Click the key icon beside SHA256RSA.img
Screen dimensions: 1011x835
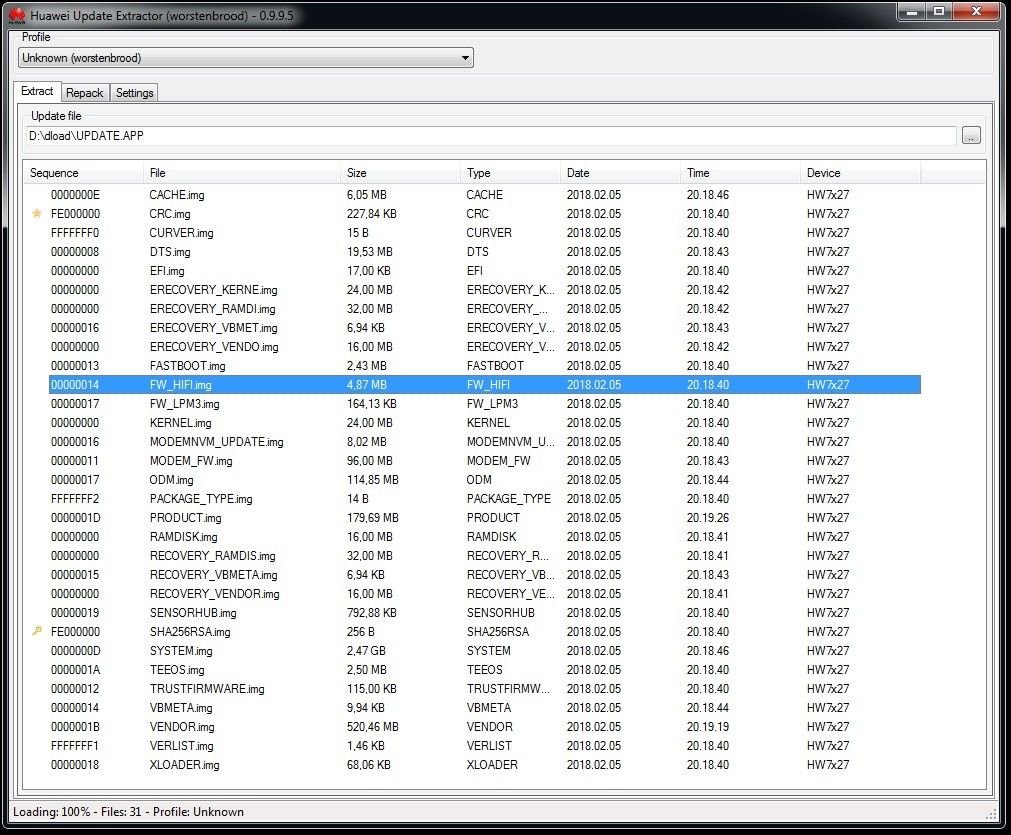coord(37,631)
